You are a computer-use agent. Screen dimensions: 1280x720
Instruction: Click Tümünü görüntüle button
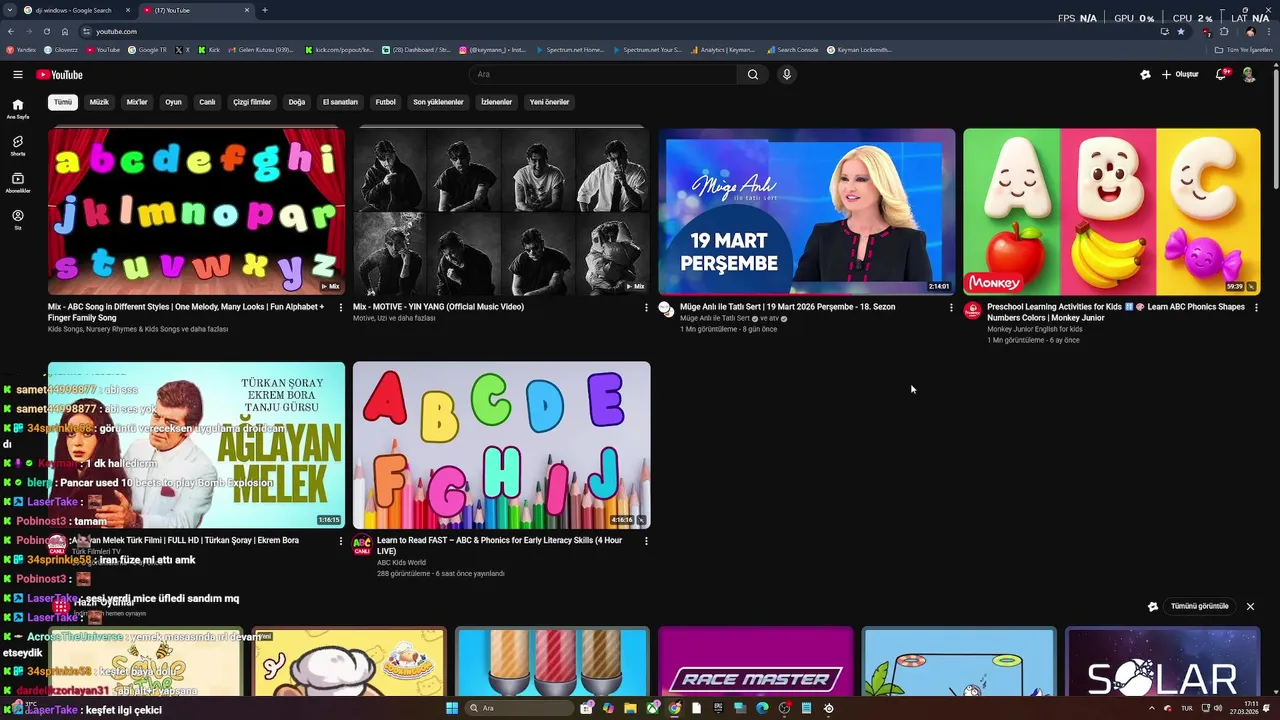click(1199, 606)
